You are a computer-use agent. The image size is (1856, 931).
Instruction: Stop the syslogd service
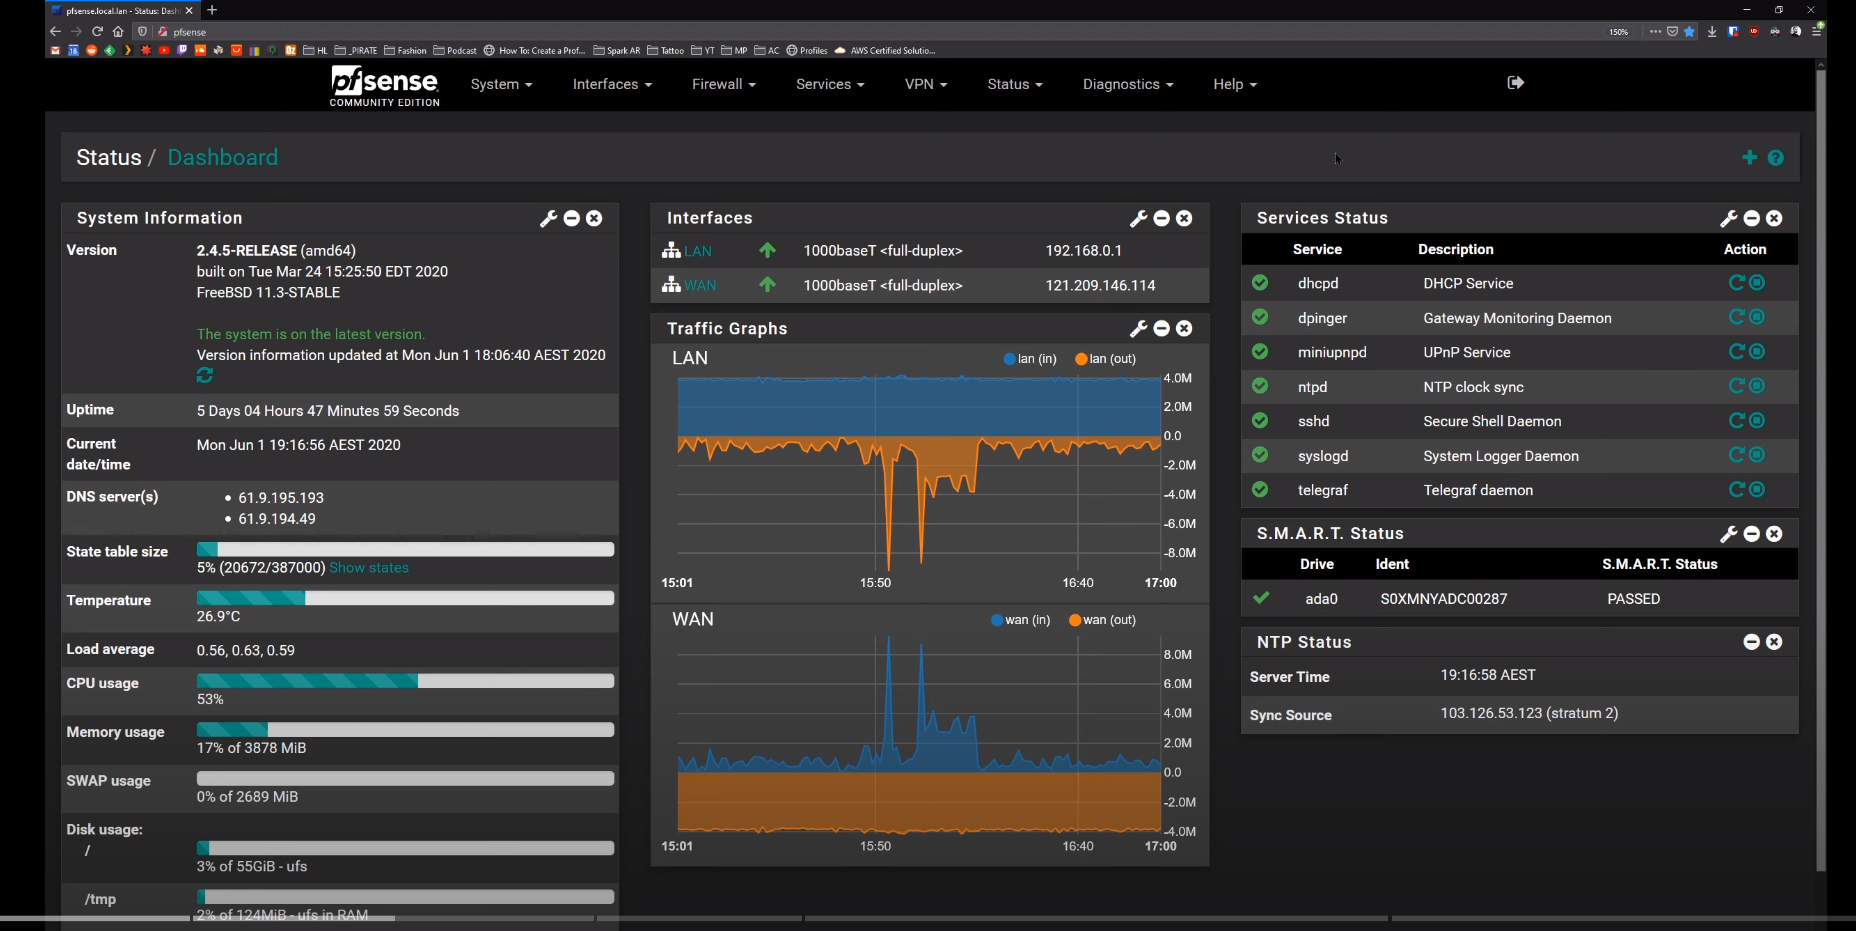click(x=1757, y=455)
